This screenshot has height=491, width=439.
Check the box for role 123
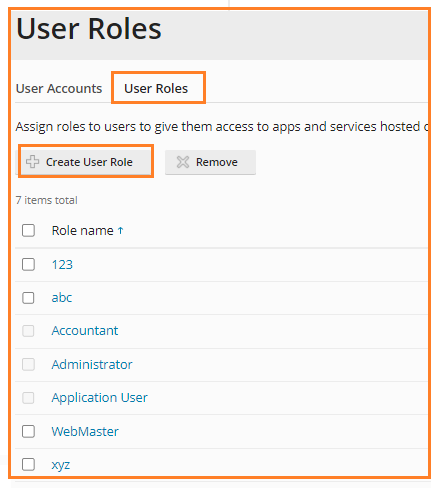[x=28, y=264]
